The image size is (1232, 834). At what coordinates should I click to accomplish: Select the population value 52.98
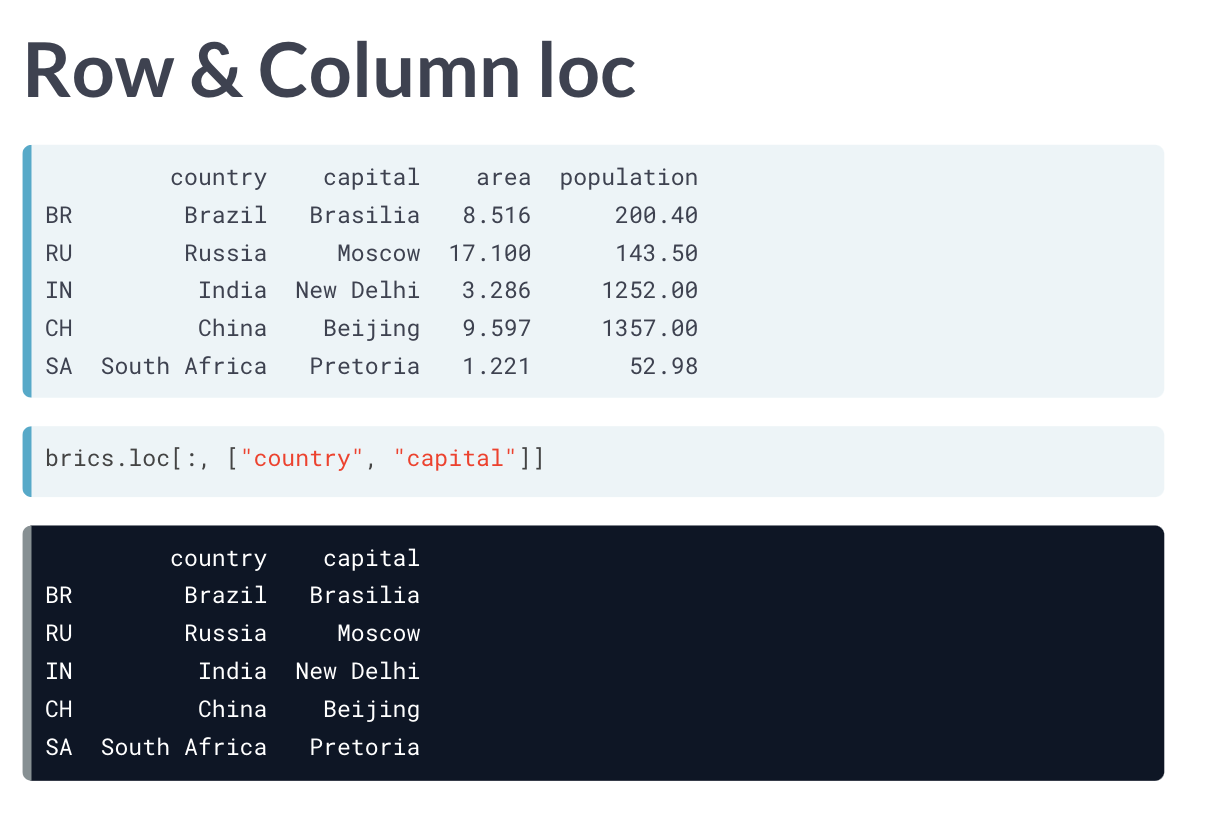click(x=664, y=366)
